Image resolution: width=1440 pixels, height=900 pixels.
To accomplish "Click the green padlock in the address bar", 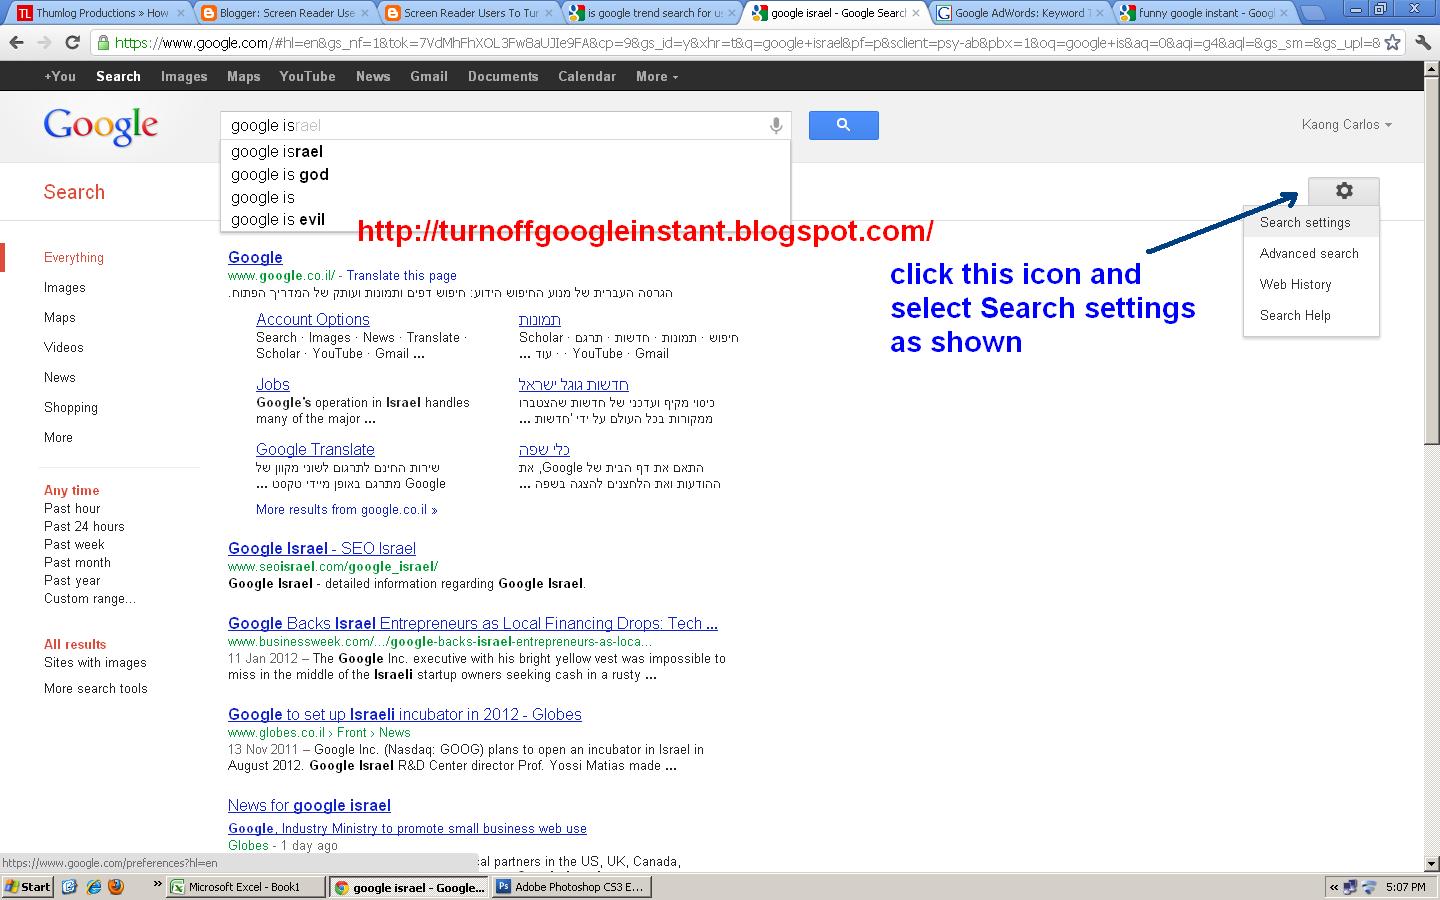I will [x=103, y=43].
